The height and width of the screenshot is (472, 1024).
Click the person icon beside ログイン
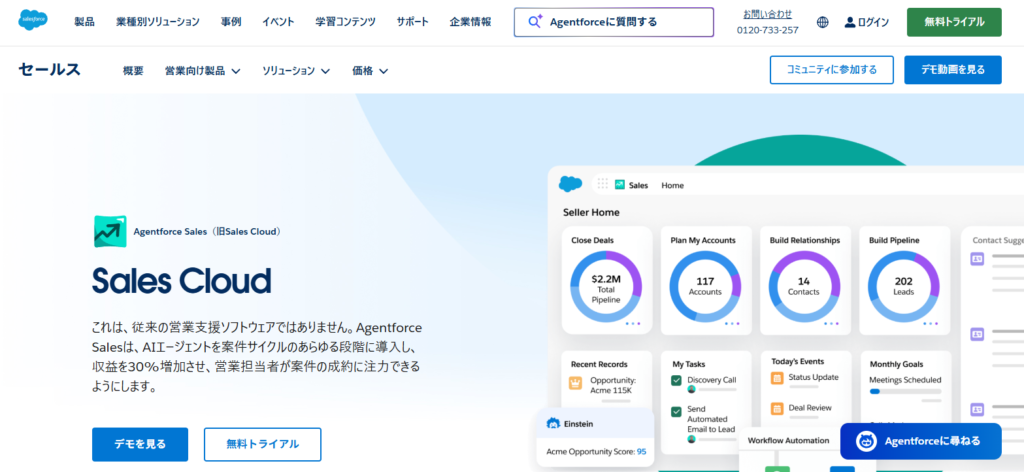point(850,22)
